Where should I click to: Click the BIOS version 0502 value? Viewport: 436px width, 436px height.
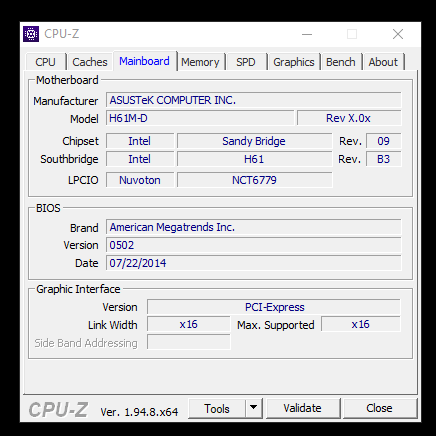(x=254, y=245)
